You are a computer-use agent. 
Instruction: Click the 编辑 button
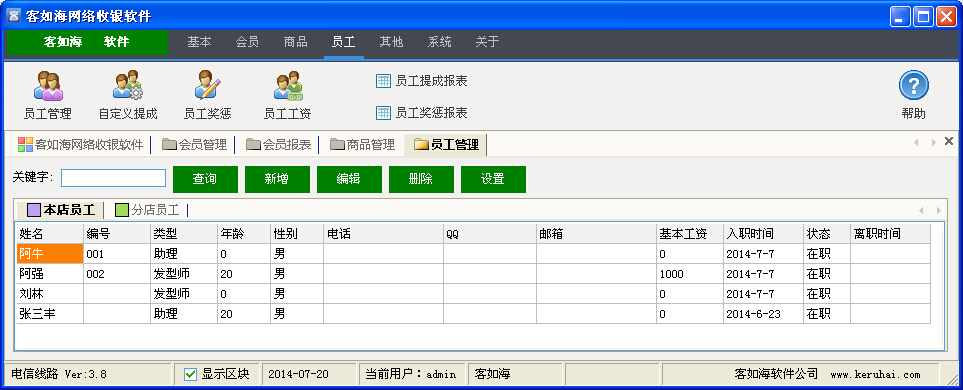(x=349, y=179)
